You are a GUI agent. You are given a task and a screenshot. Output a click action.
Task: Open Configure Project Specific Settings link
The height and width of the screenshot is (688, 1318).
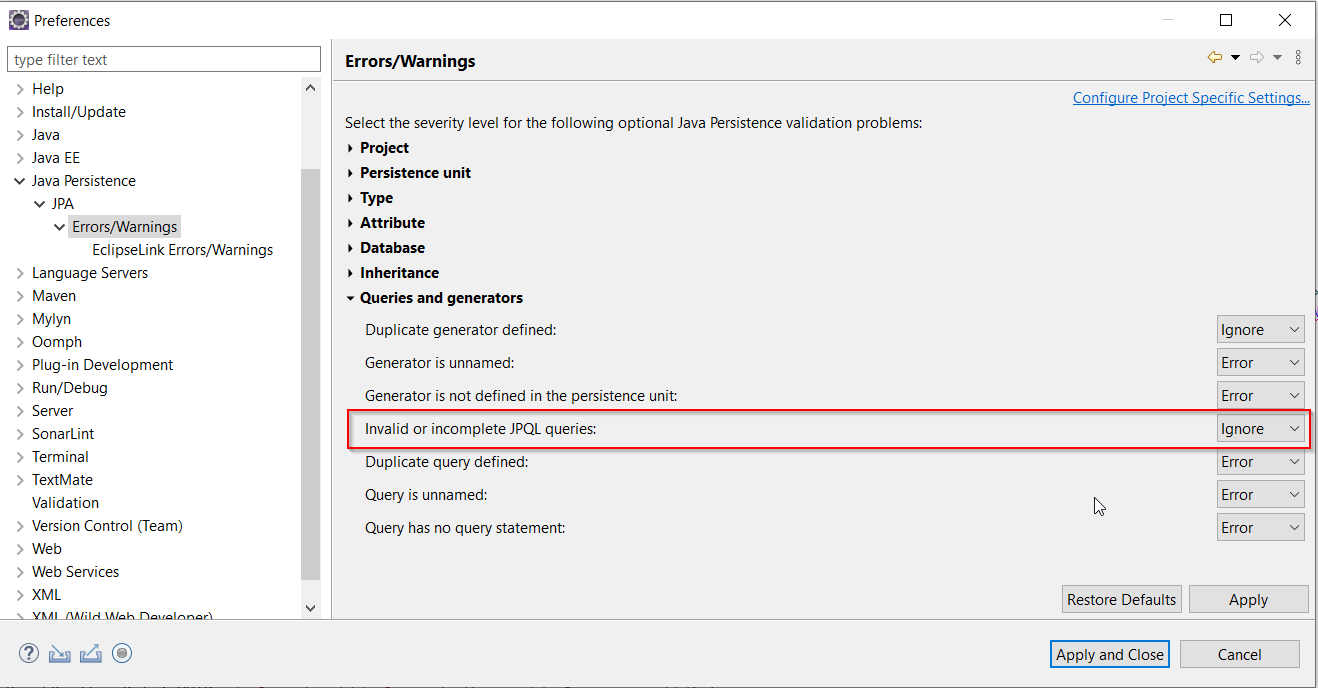pos(1191,98)
